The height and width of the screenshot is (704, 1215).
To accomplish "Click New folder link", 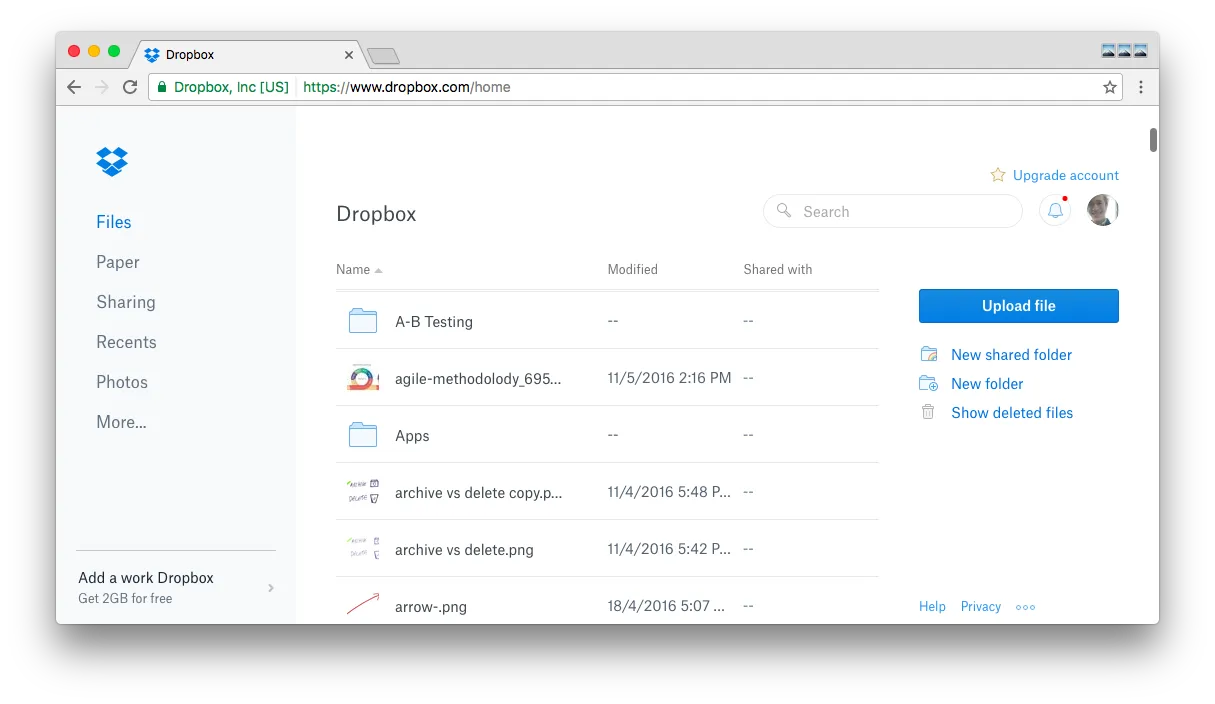I will (x=987, y=383).
